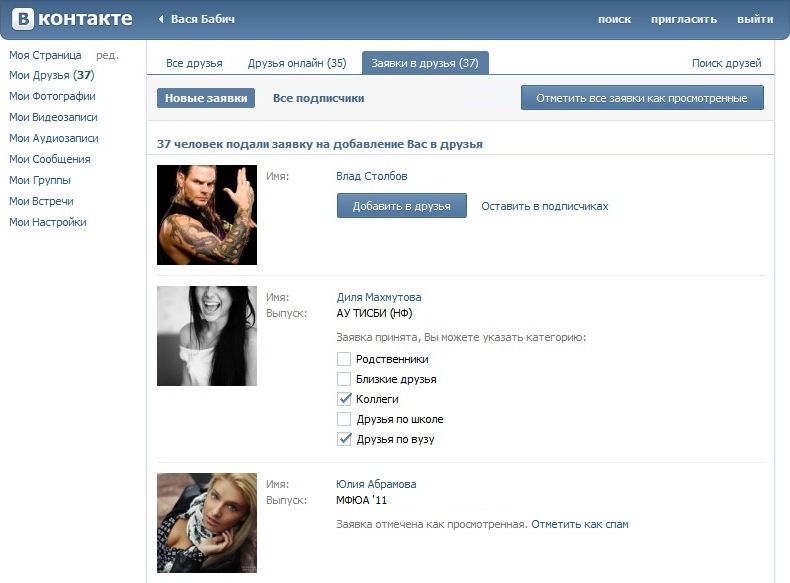Open Влад Столбов's profile photo
This screenshot has width=790, height=583.
(207, 215)
